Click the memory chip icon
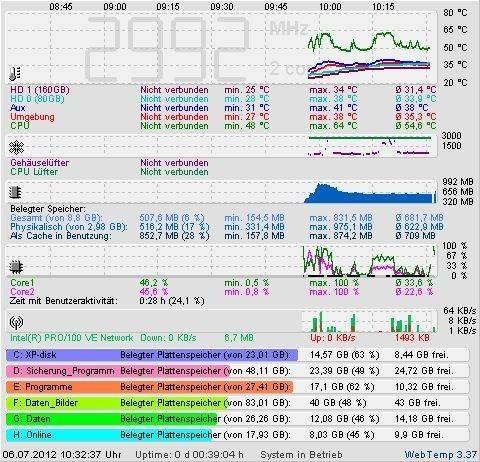The image size is (480, 462). tap(15, 192)
